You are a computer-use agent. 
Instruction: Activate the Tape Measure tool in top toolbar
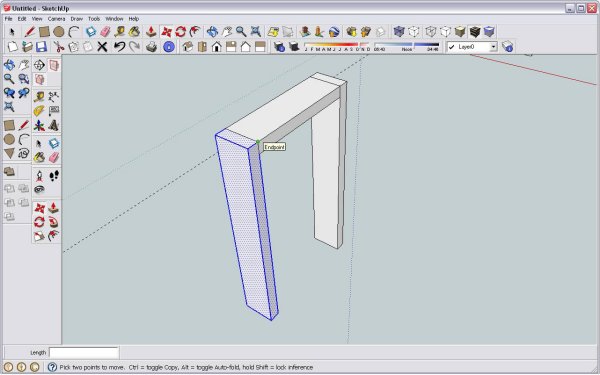click(x=119, y=32)
